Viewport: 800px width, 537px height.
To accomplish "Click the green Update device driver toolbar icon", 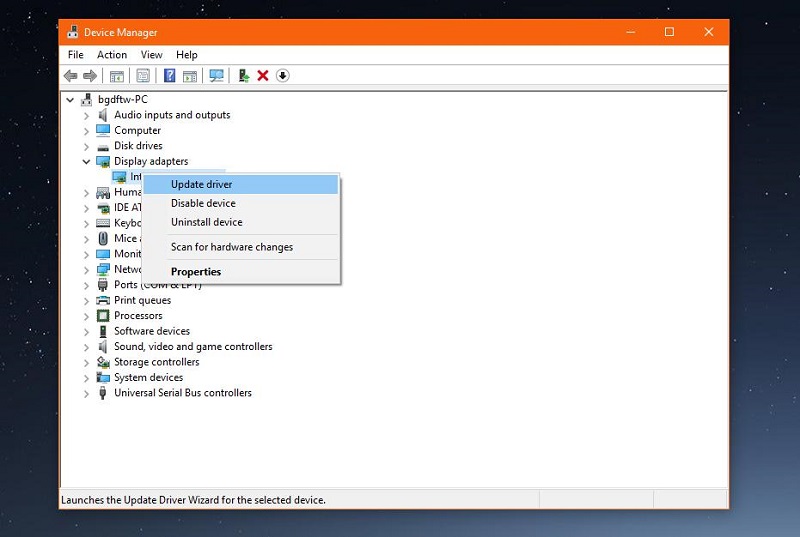I will tap(243, 76).
